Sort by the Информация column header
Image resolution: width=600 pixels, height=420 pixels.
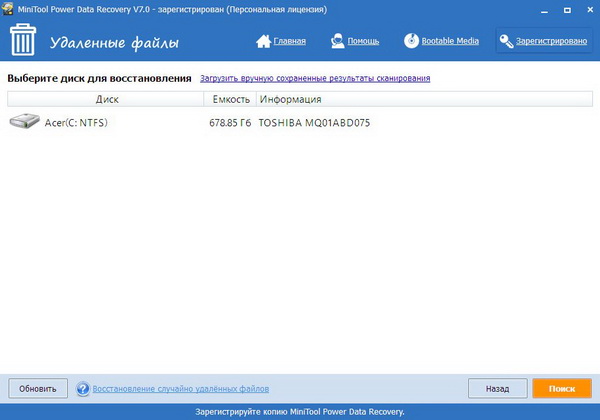(x=290, y=99)
